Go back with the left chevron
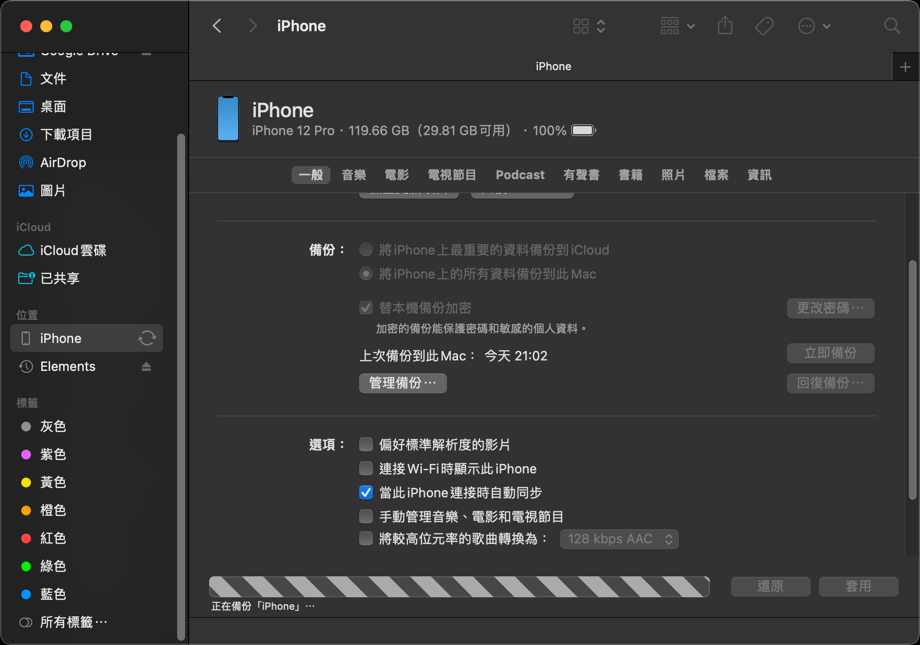Screen dimensions: 920x645 pos(217,26)
